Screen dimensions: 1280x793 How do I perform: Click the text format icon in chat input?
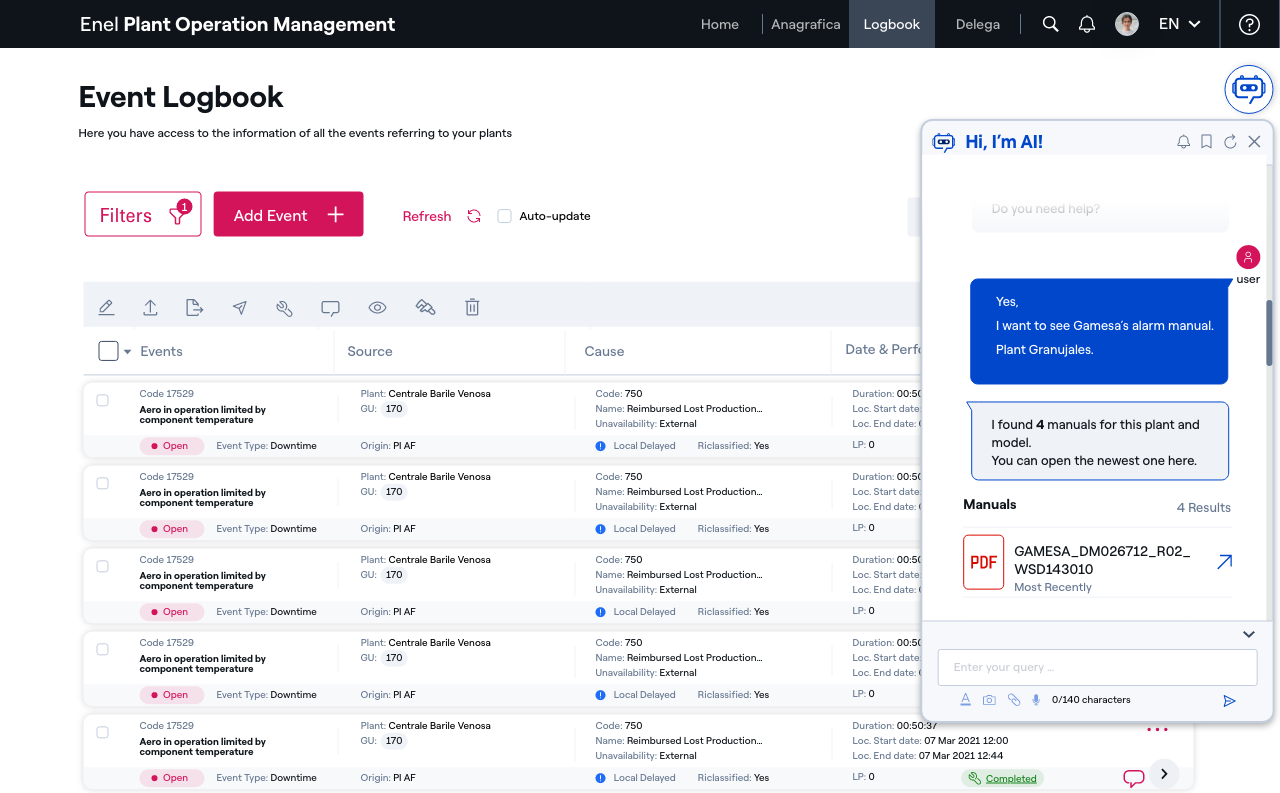tap(965, 700)
